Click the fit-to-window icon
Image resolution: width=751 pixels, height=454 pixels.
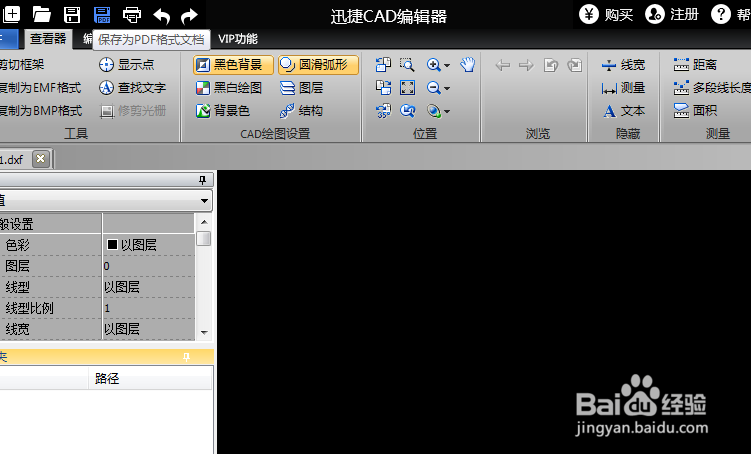pos(407,88)
